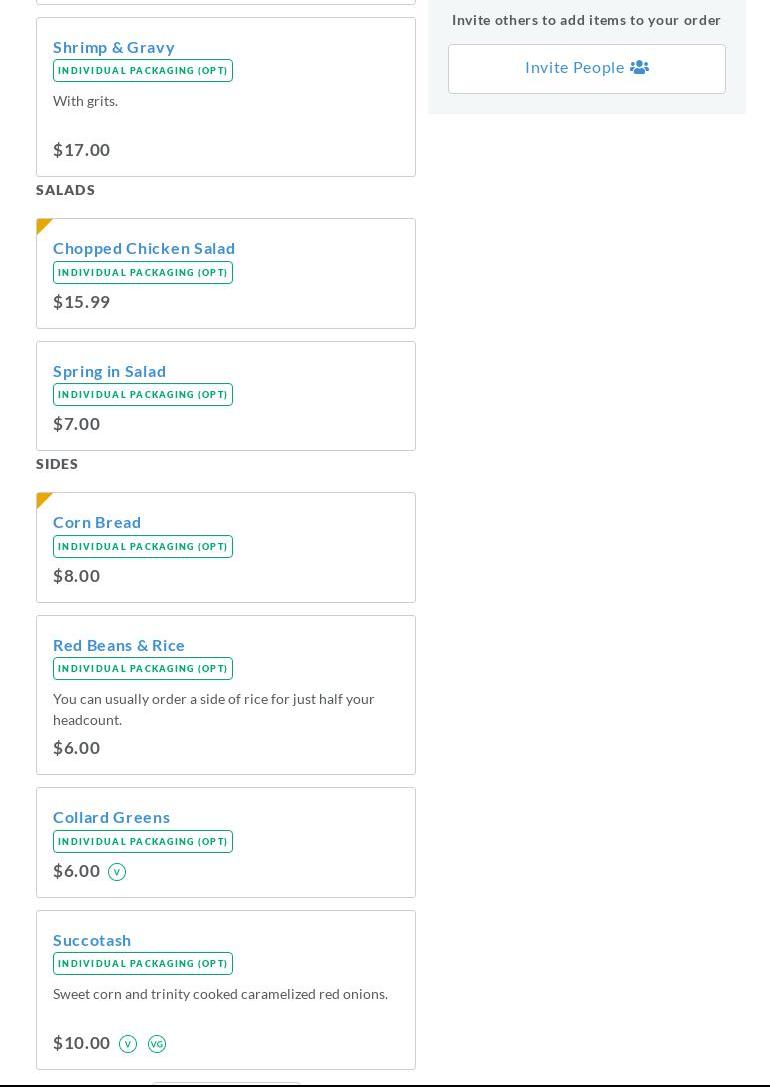
Task: Click Individual Packaging badge under Corn Bread
Action: 143,547
